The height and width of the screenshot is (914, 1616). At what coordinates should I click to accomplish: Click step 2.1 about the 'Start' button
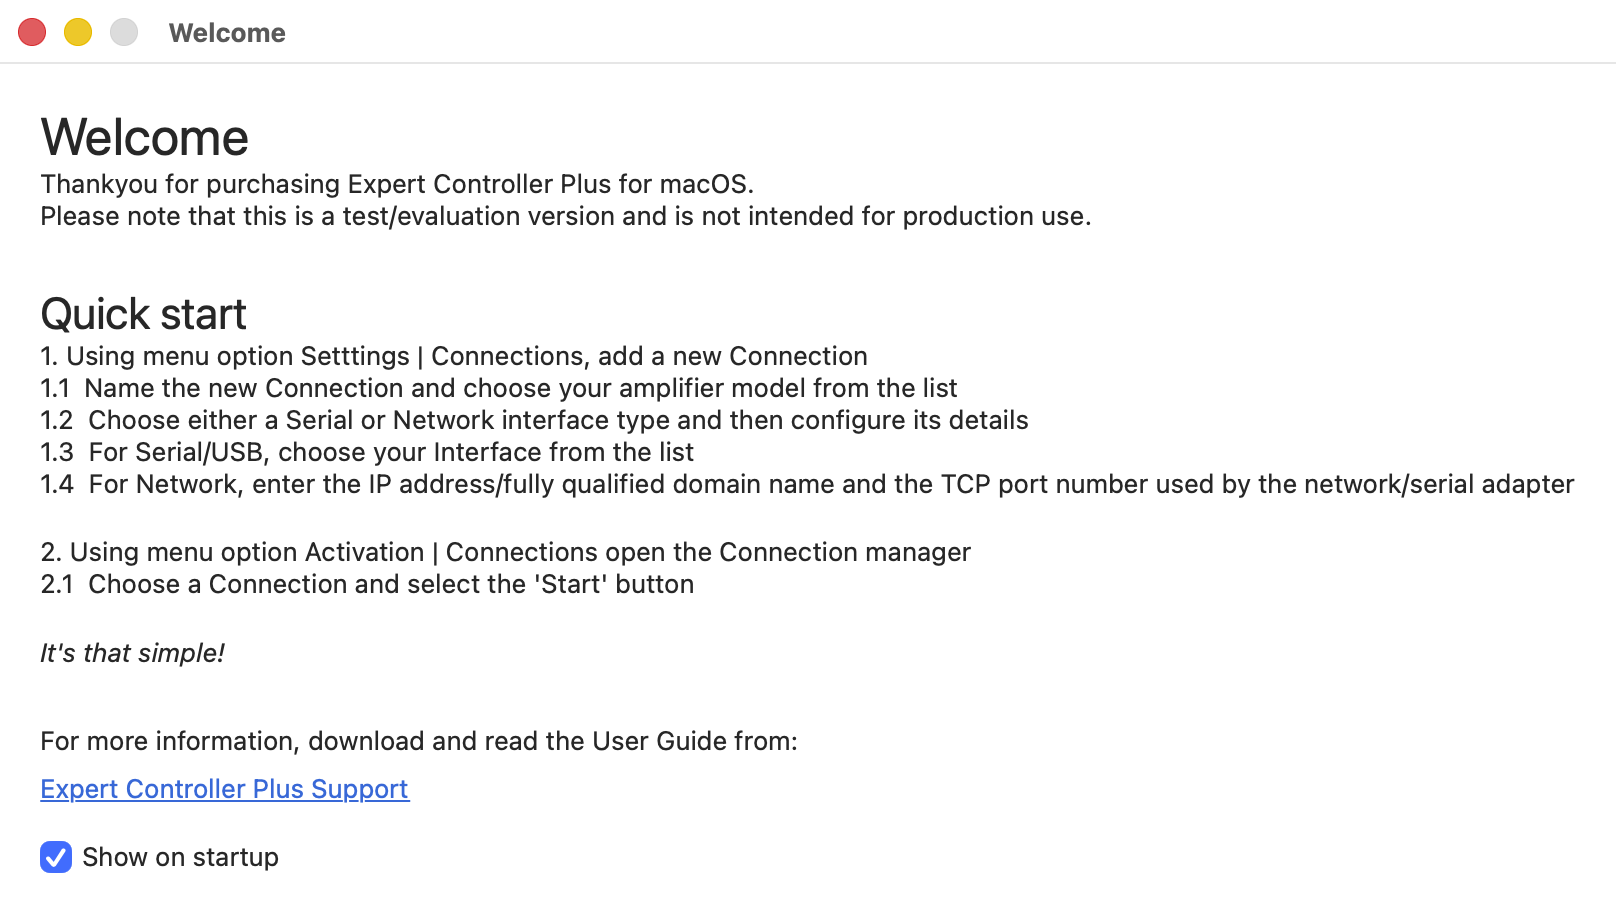367,584
